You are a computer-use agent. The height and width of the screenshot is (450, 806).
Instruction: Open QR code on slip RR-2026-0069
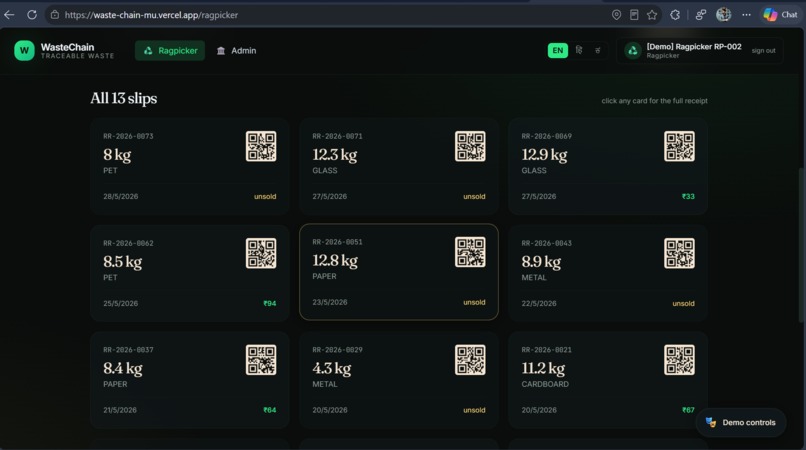[x=679, y=146]
